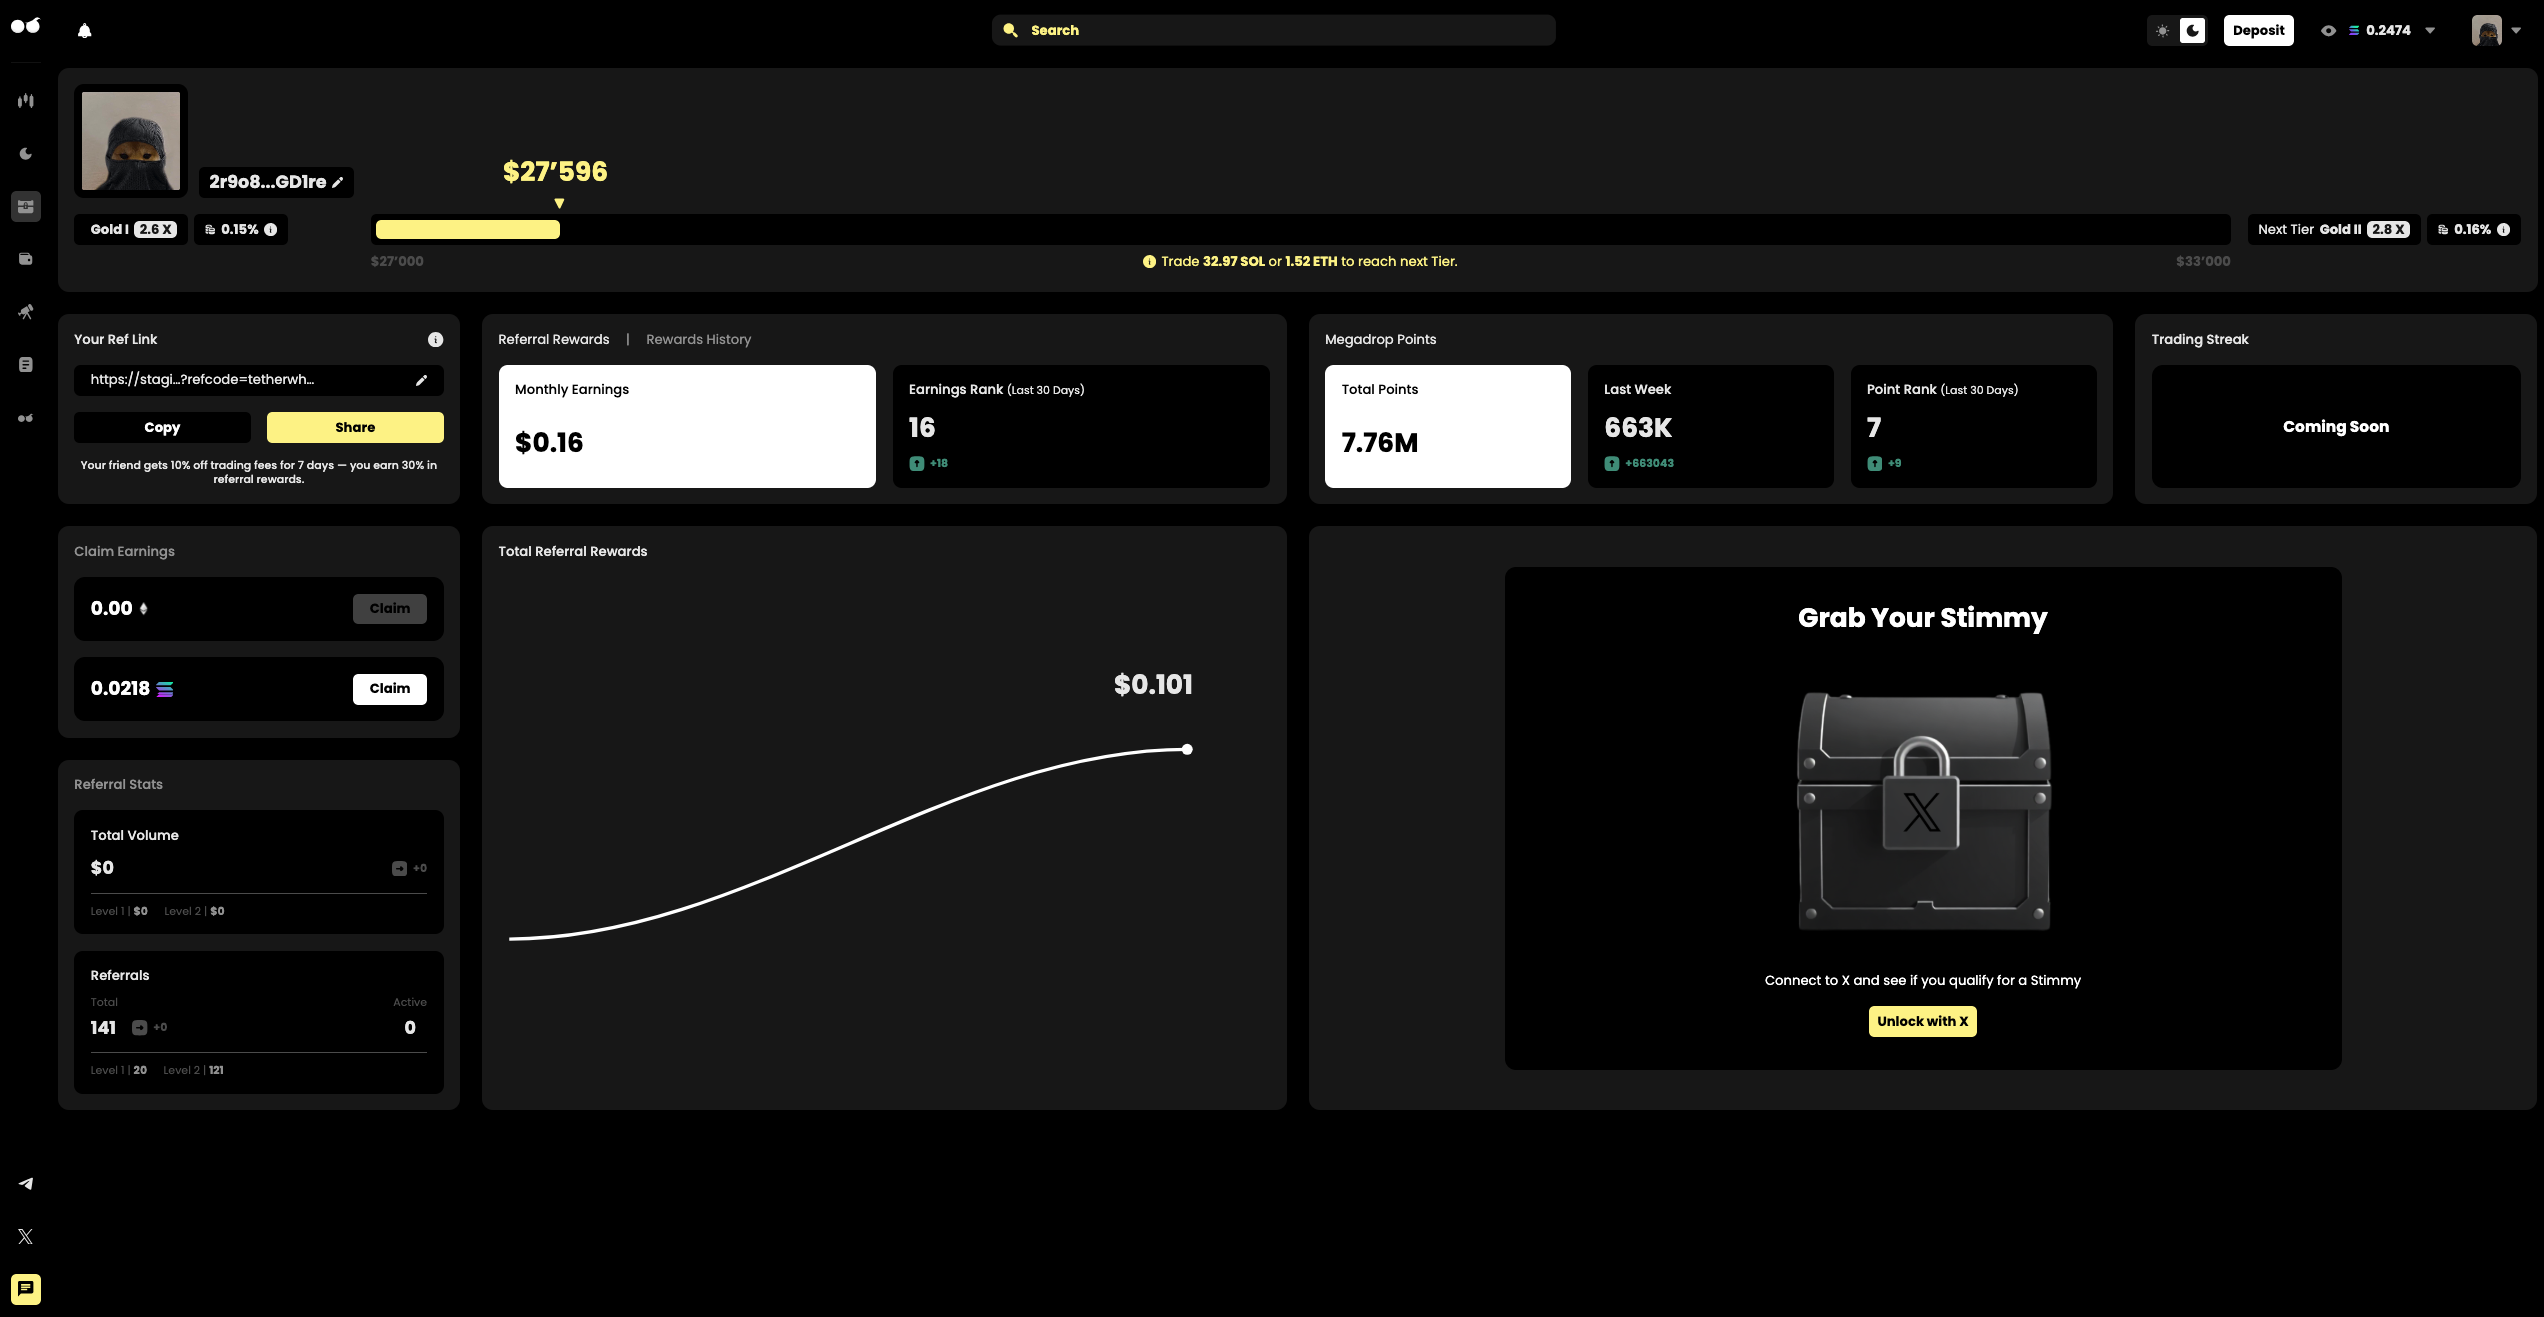
Task: Switch to light mode sun toggle
Action: pyautogui.click(x=2162, y=31)
